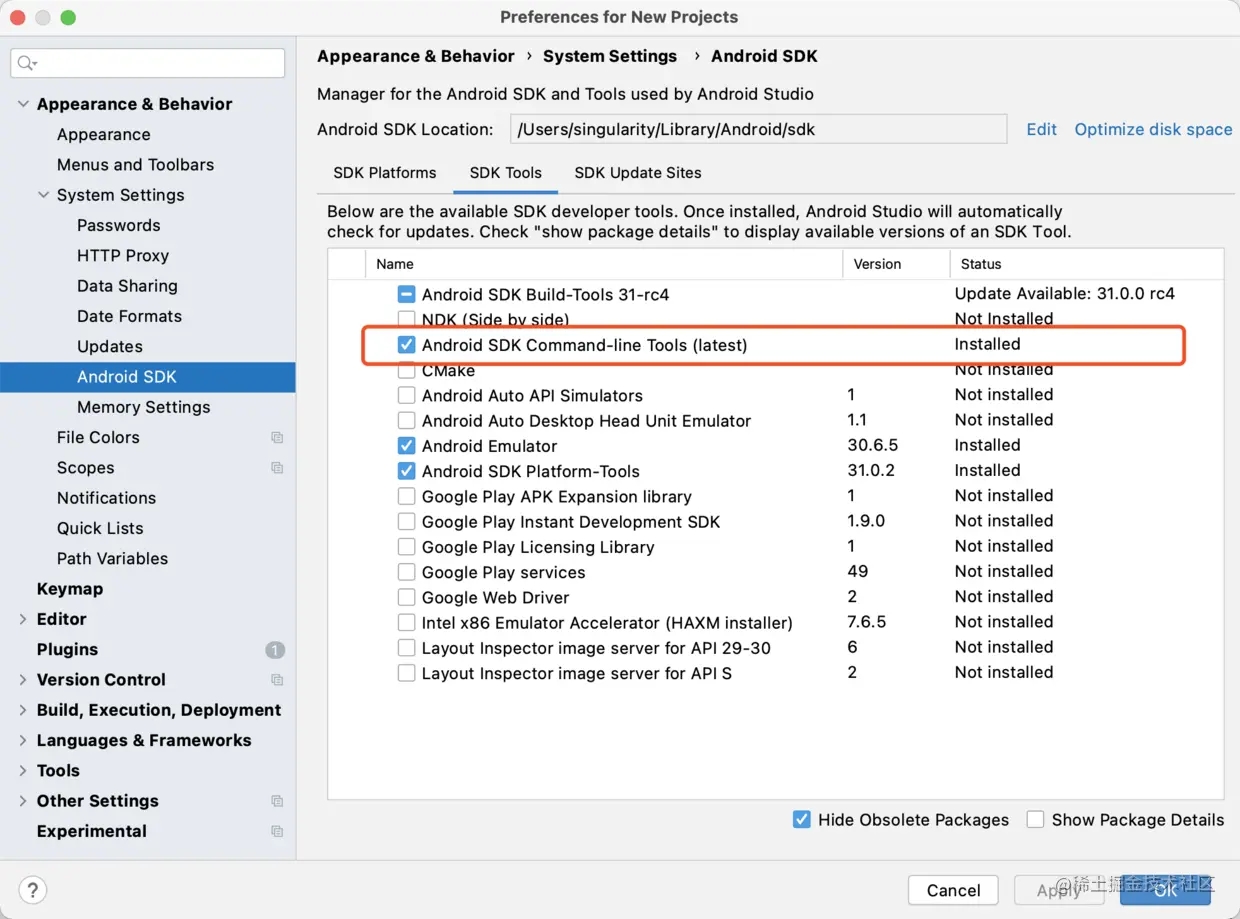This screenshot has height=919, width=1240.
Task: Switch to the SDK Platforms tab
Action: pyautogui.click(x=384, y=173)
